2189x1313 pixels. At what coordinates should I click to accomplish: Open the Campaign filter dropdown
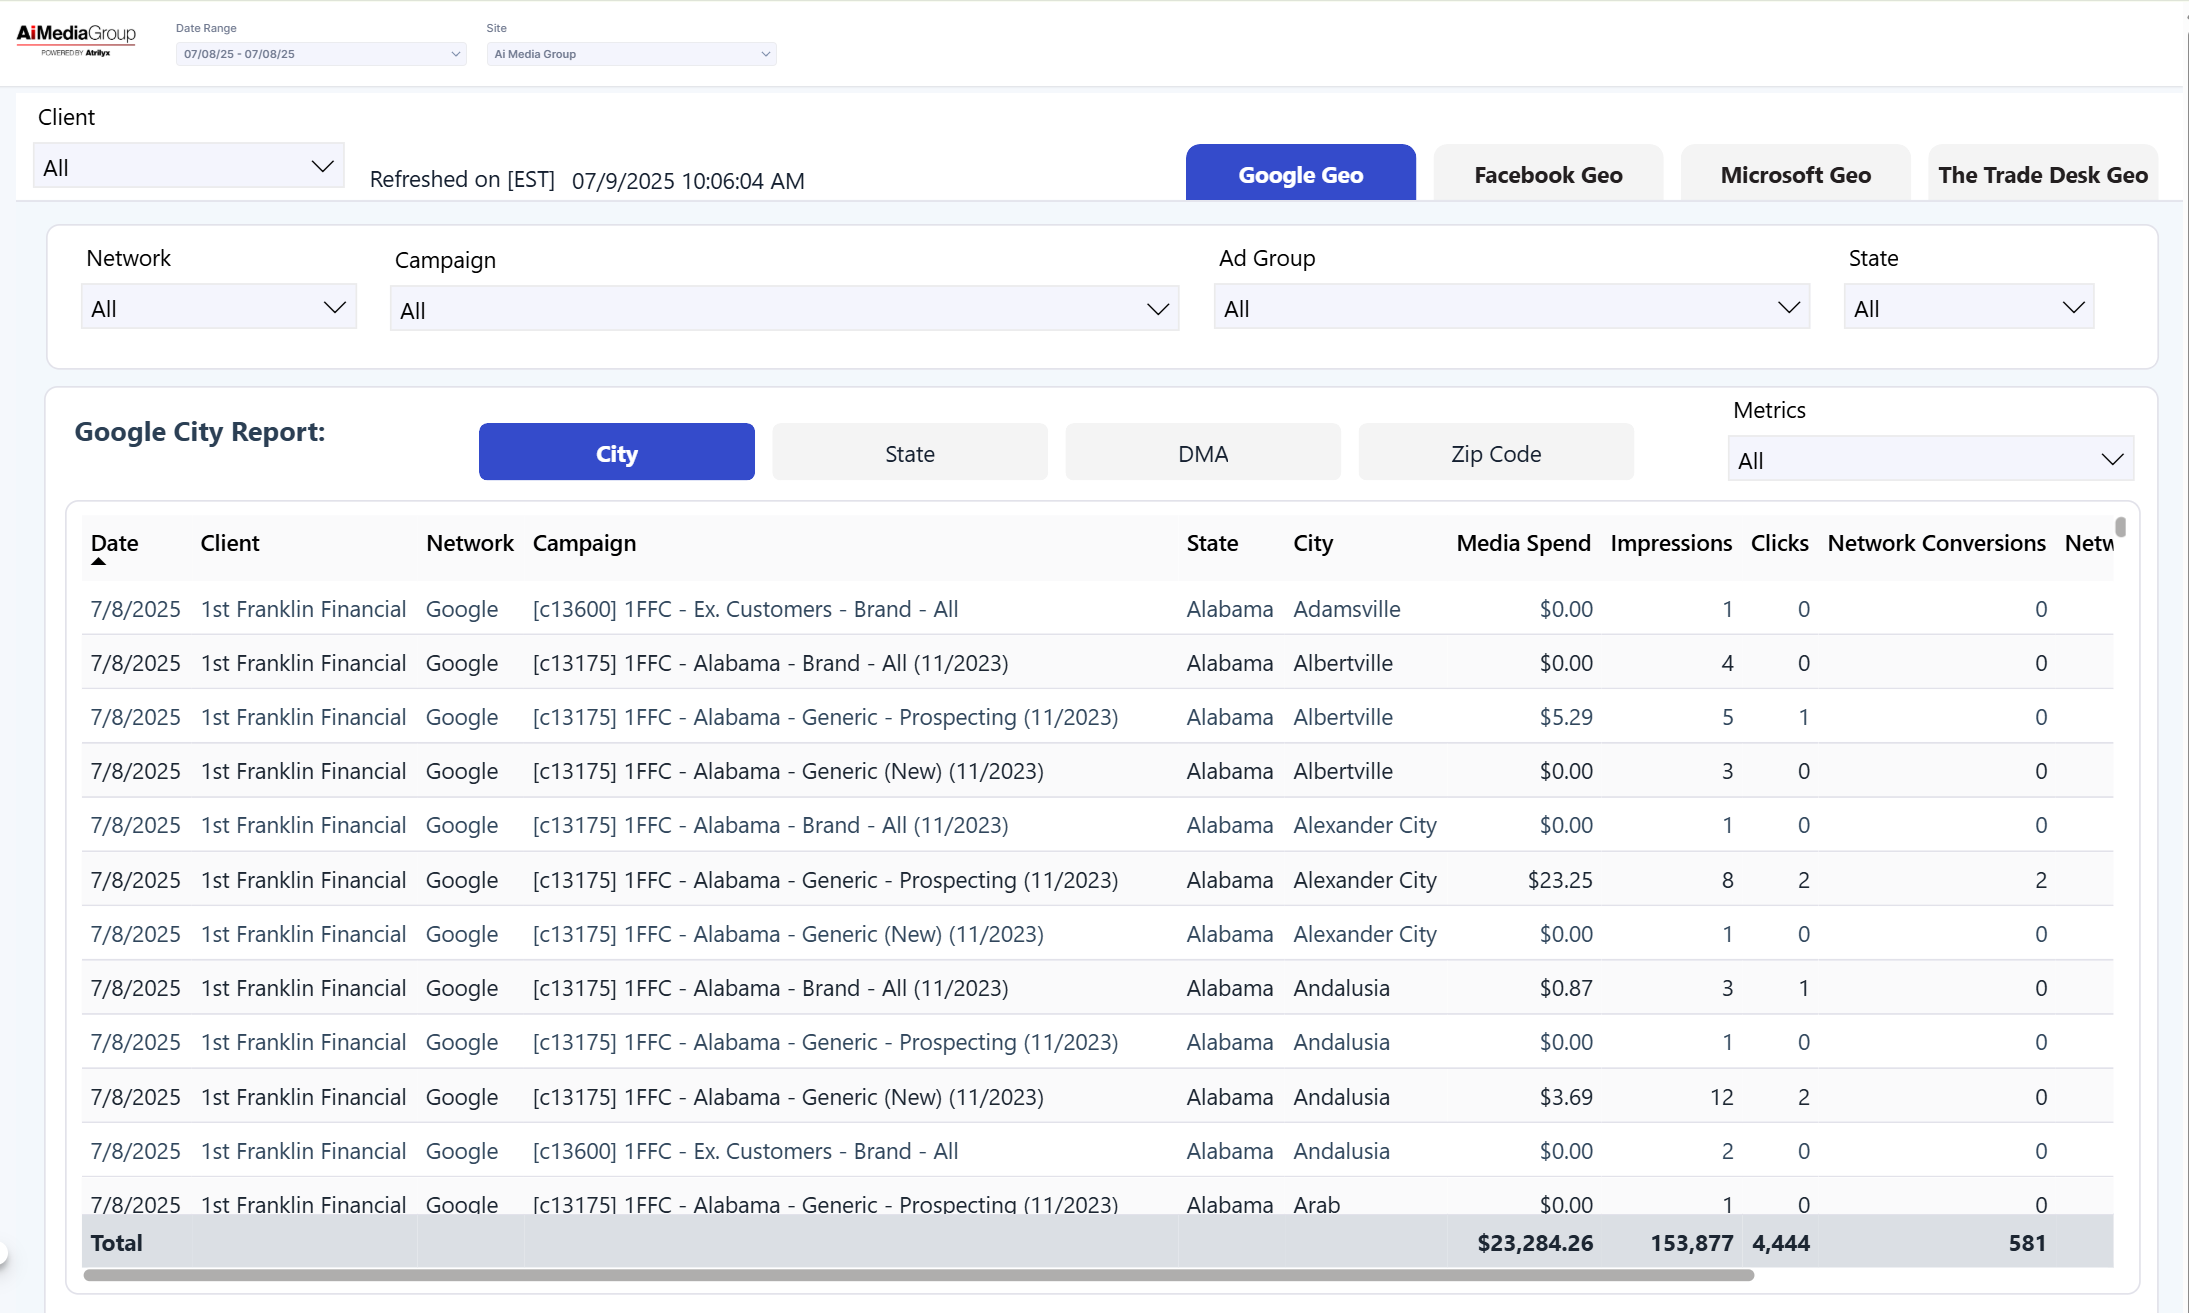[x=784, y=310]
